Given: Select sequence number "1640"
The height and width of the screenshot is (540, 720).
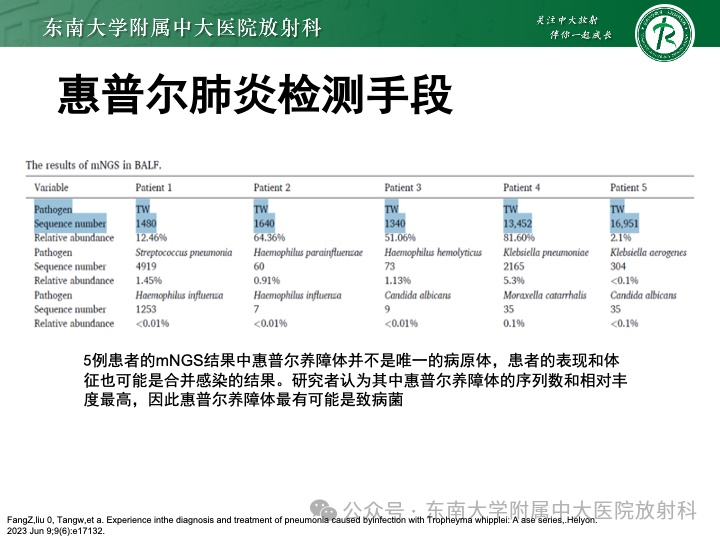Looking at the screenshot, I should pos(264,224).
